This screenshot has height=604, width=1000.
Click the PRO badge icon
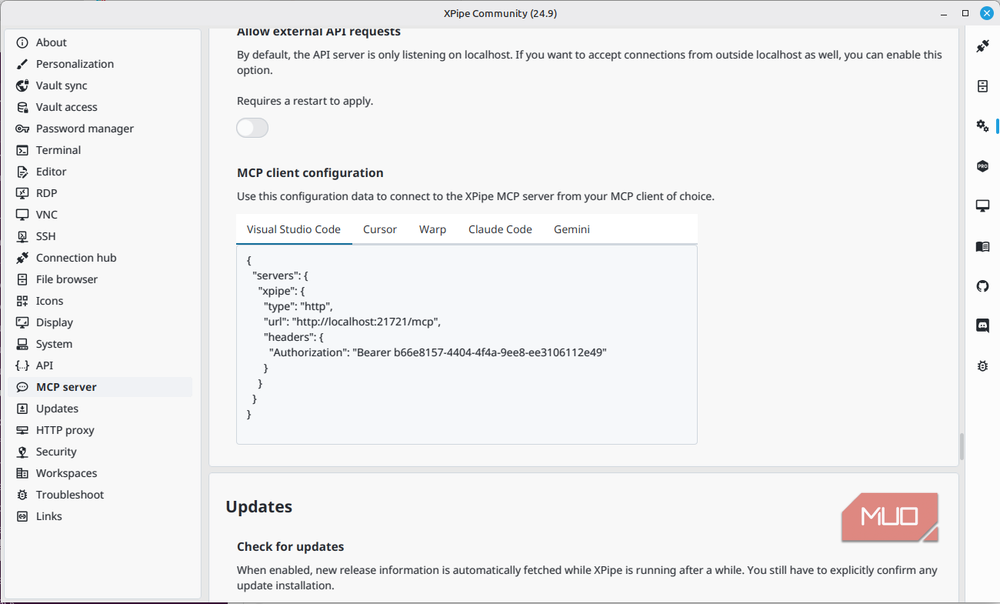click(982, 166)
